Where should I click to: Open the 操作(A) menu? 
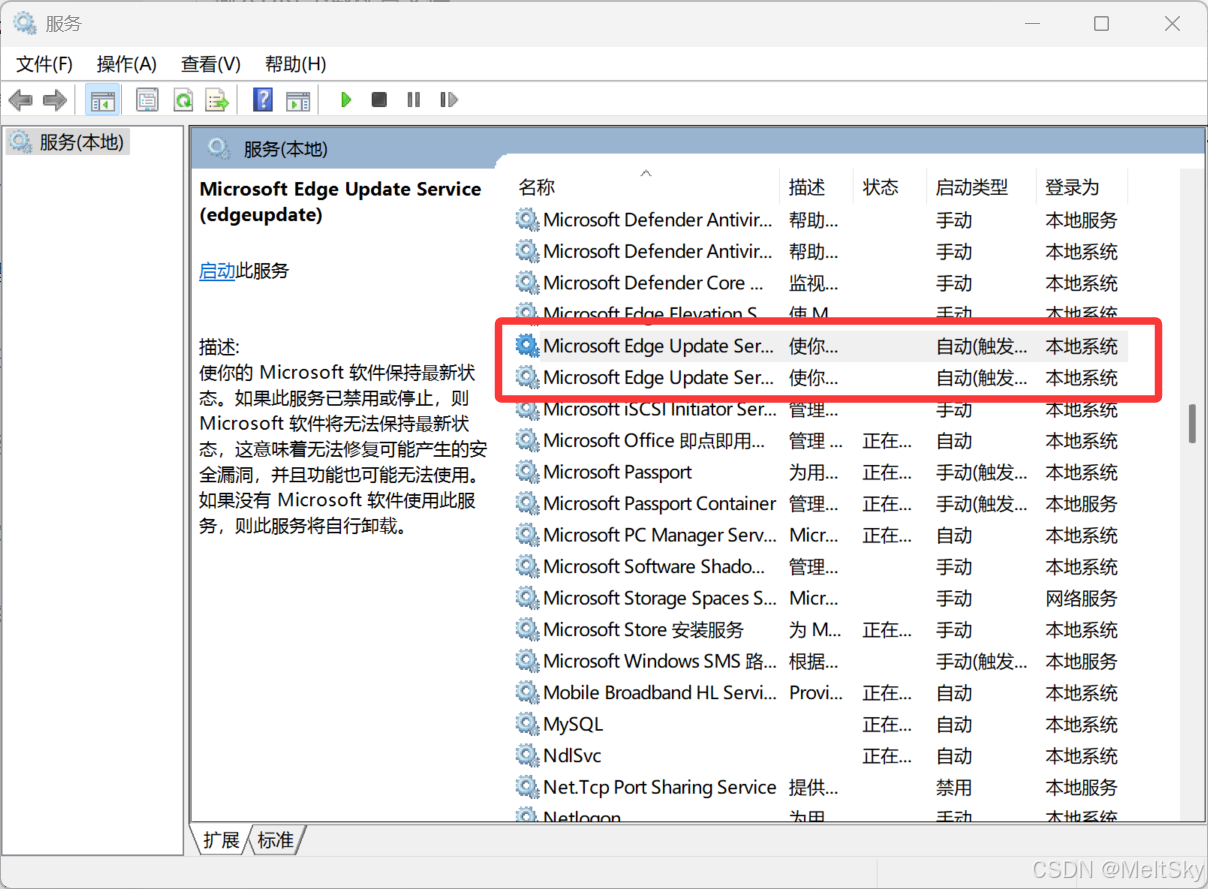pyautogui.click(x=127, y=64)
